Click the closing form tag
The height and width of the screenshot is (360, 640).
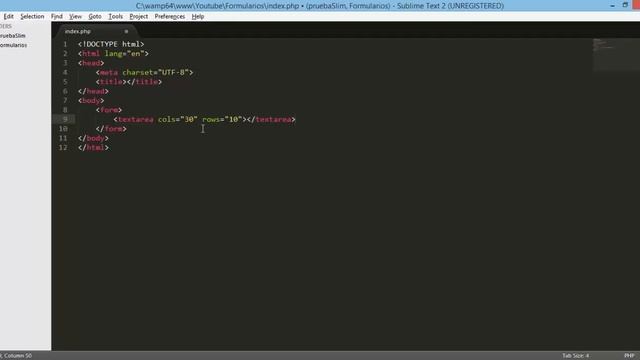111,129
